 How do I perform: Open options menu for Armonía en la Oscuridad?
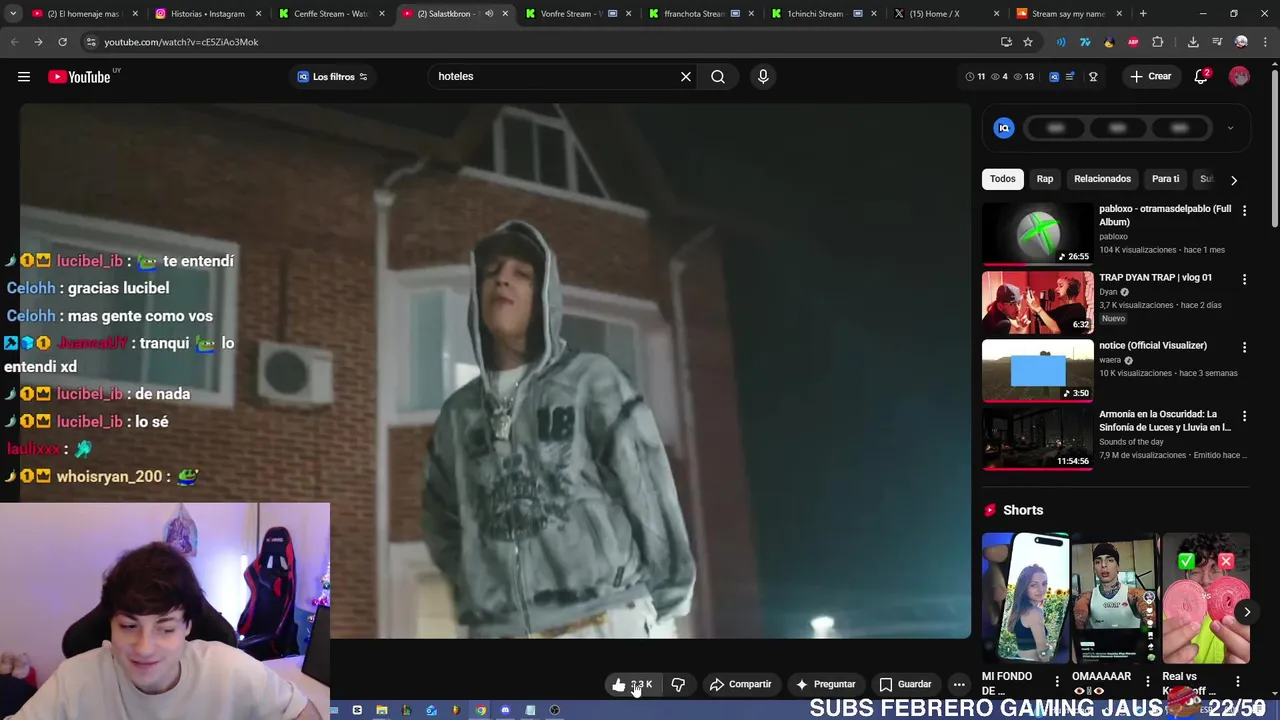click(x=1244, y=415)
